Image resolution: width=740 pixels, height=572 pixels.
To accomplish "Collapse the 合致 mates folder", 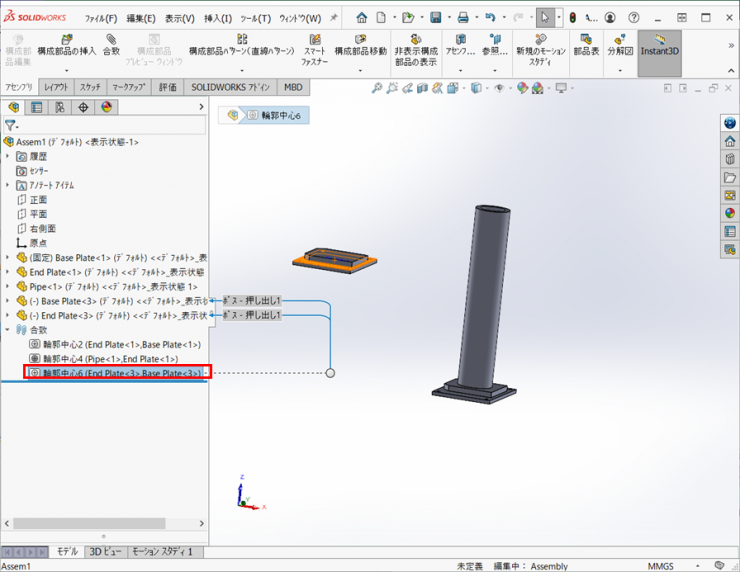I will 8,329.
